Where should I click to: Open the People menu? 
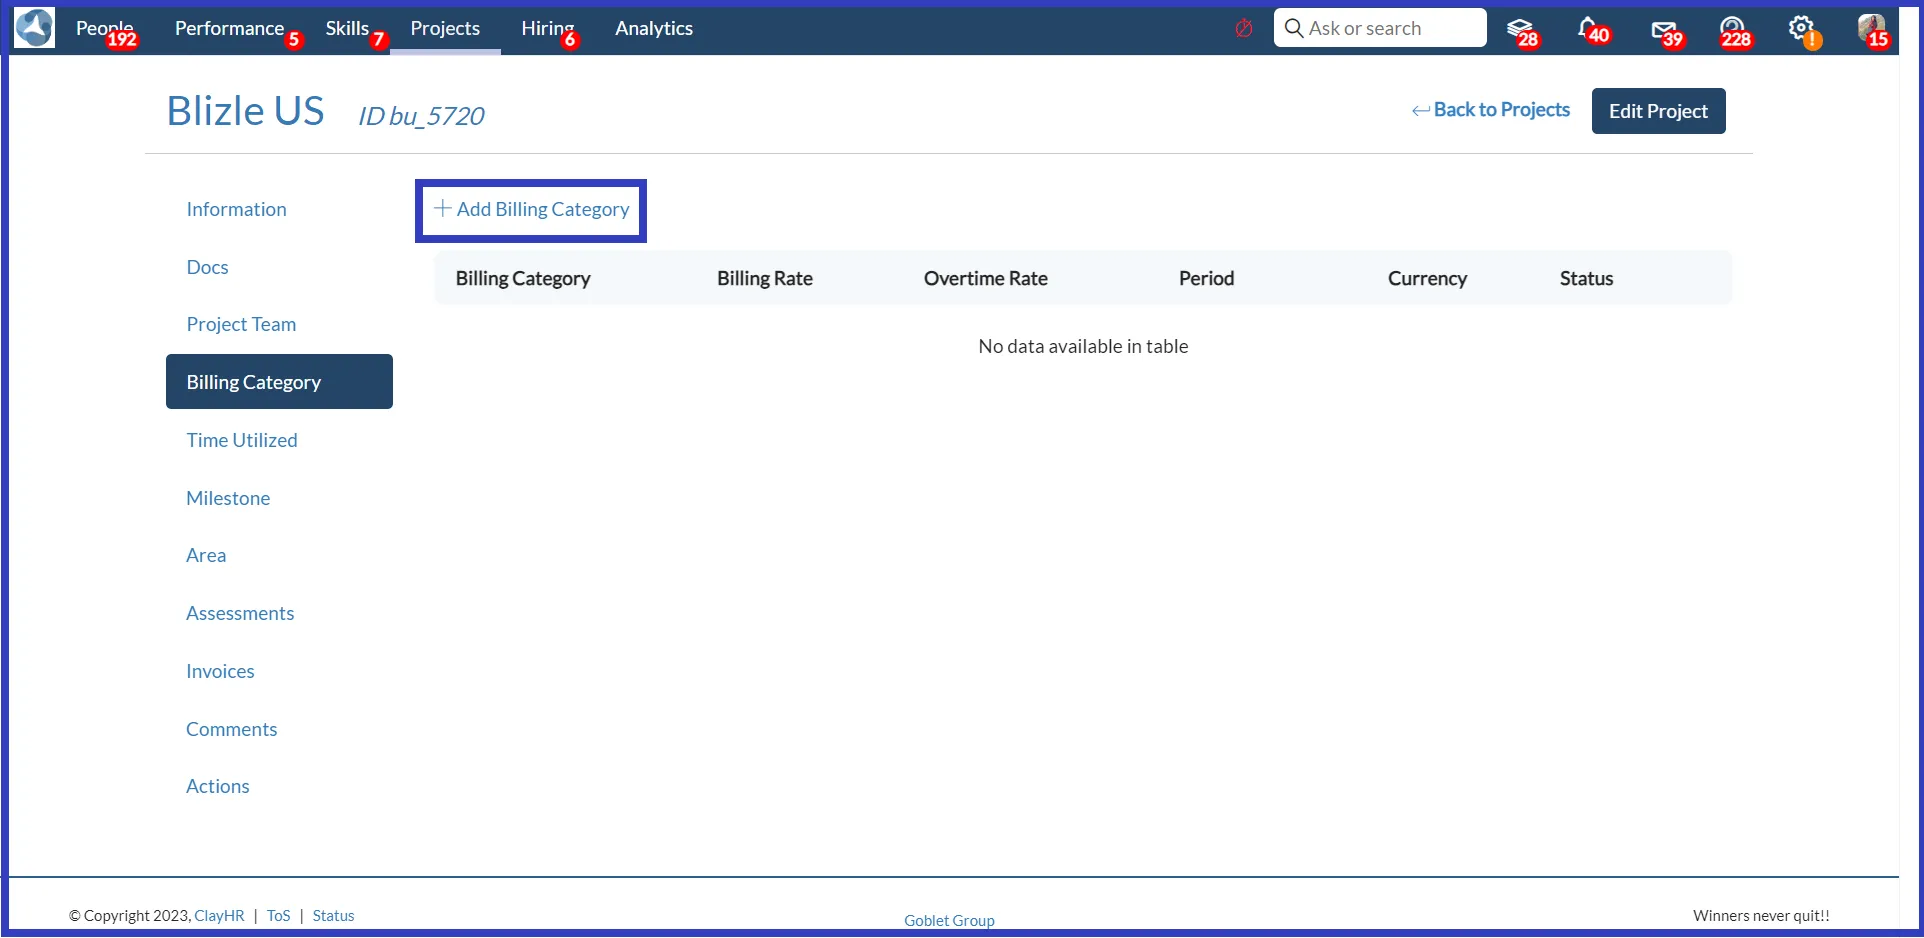[105, 28]
